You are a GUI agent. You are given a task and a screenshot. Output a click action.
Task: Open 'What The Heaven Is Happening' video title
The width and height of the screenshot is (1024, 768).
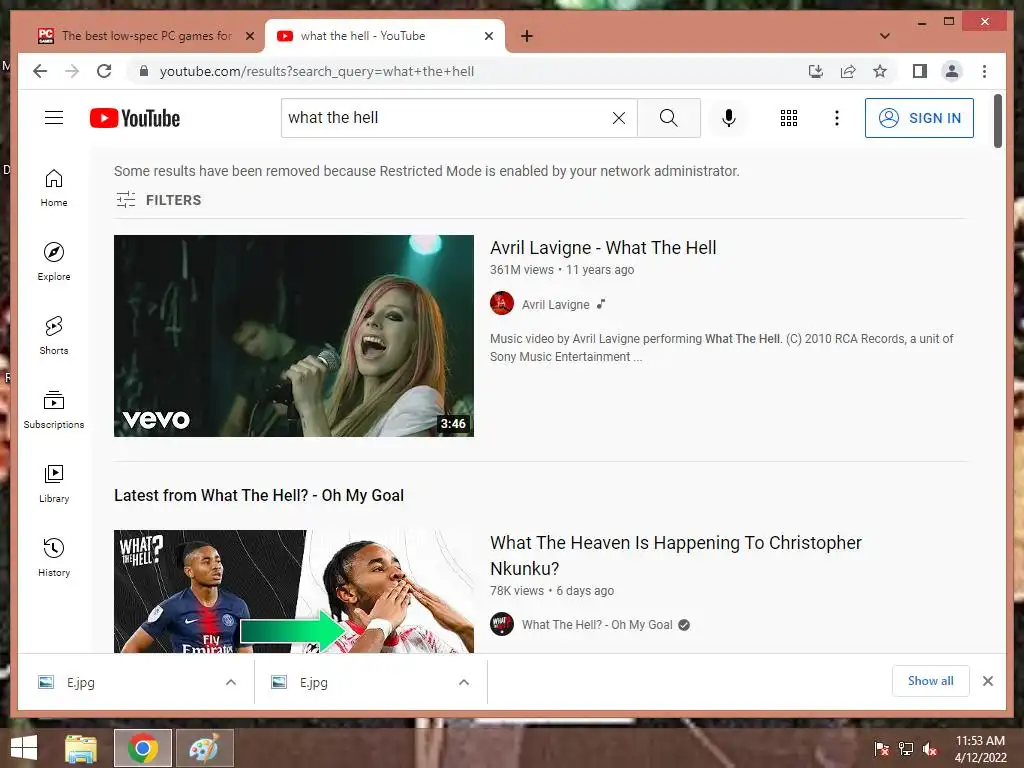click(x=675, y=555)
